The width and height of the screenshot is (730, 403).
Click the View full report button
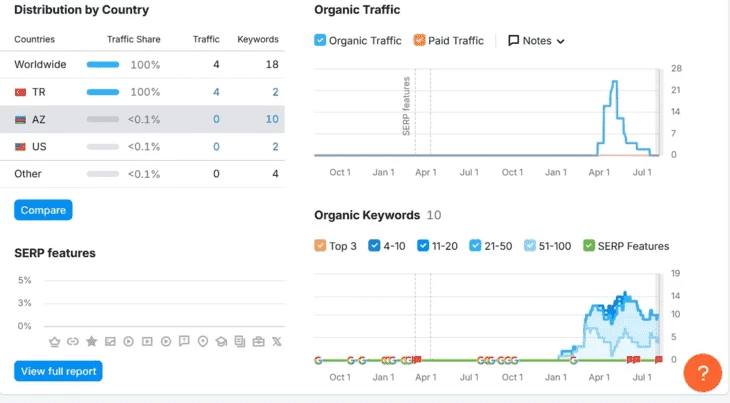tap(58, 371)
